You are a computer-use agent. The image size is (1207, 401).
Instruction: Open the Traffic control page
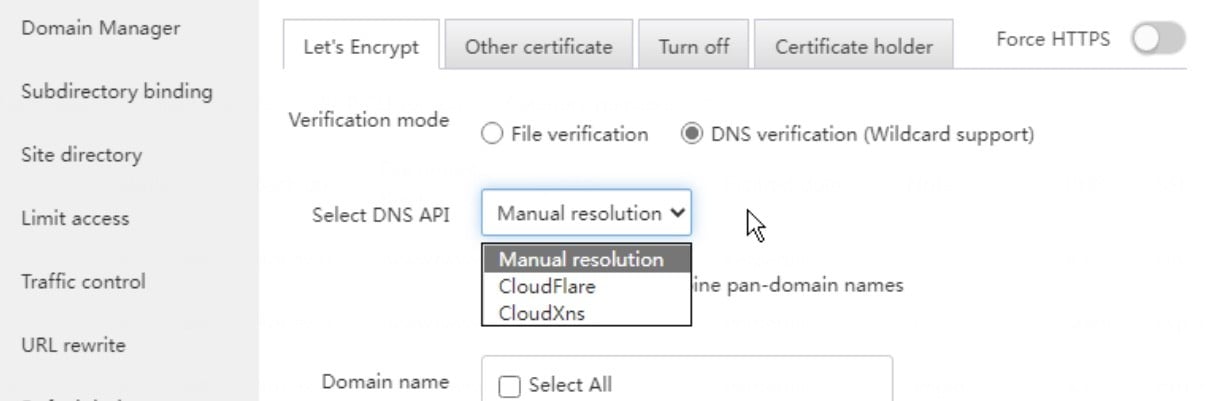[83, 282]
